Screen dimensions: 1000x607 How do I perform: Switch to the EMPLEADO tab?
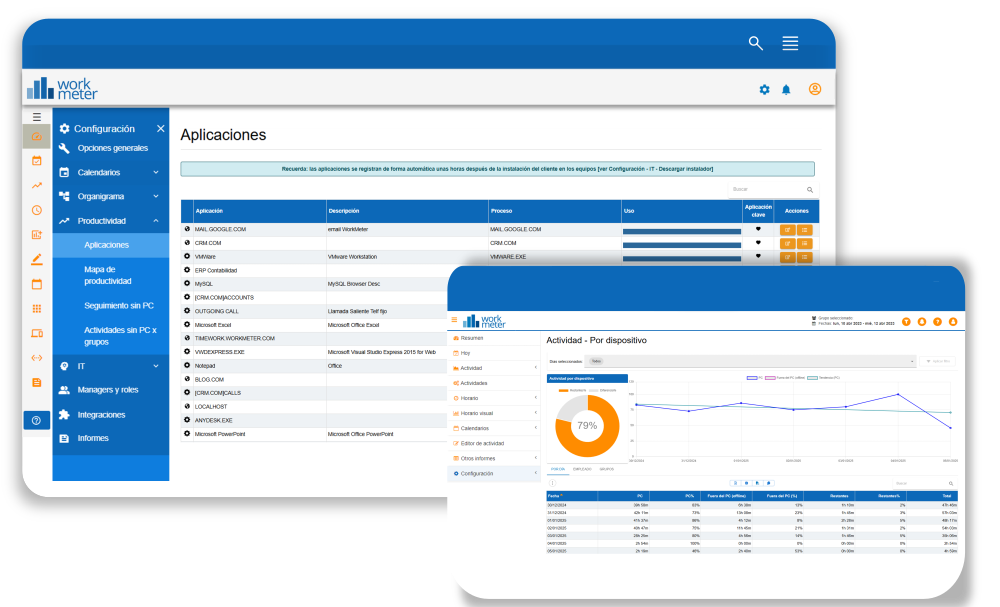(581, 469)
